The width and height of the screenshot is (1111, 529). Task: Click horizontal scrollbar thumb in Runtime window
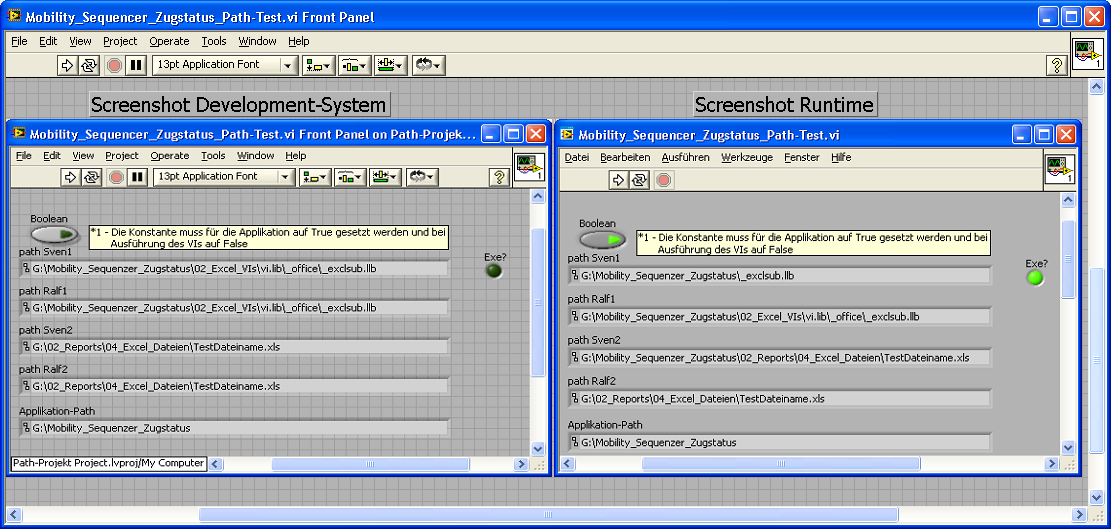click(781, 463)
